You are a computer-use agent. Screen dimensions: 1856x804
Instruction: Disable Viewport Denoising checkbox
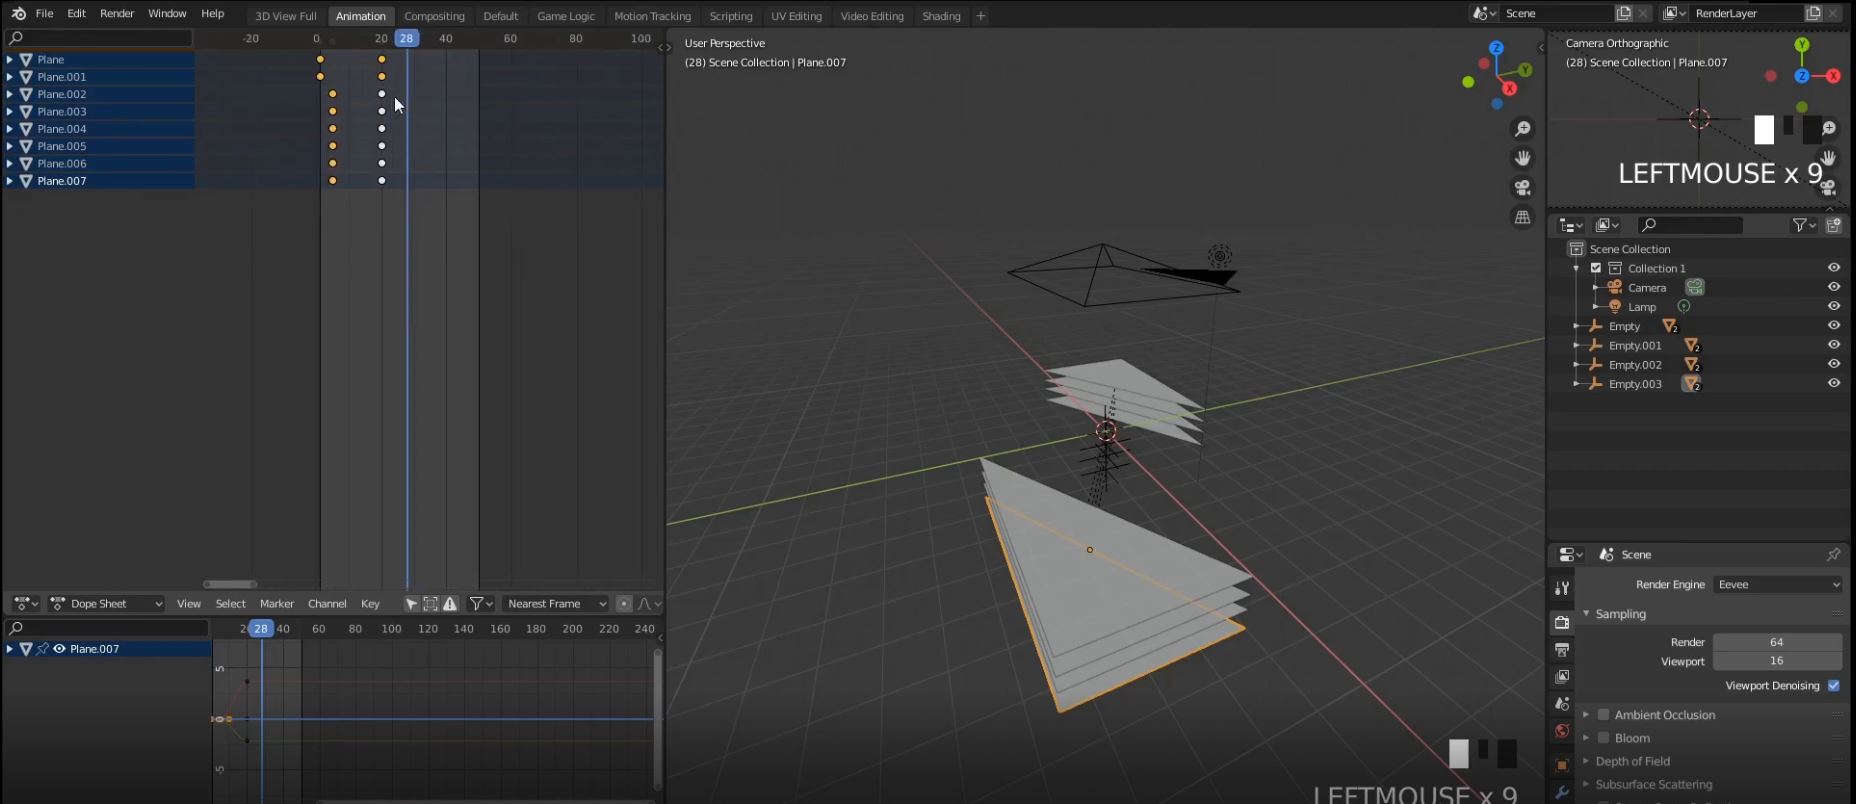coord(1833,686)
